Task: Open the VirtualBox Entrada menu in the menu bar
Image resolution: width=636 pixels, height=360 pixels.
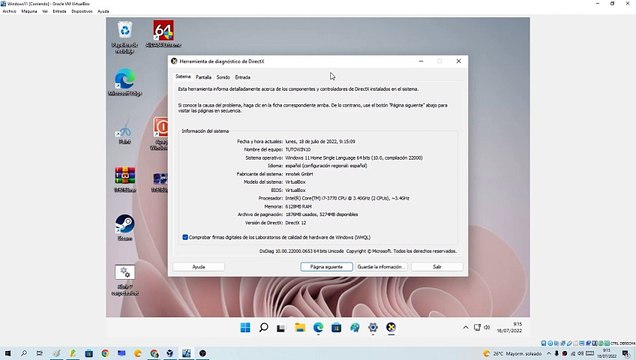Action: click(59, 11)
